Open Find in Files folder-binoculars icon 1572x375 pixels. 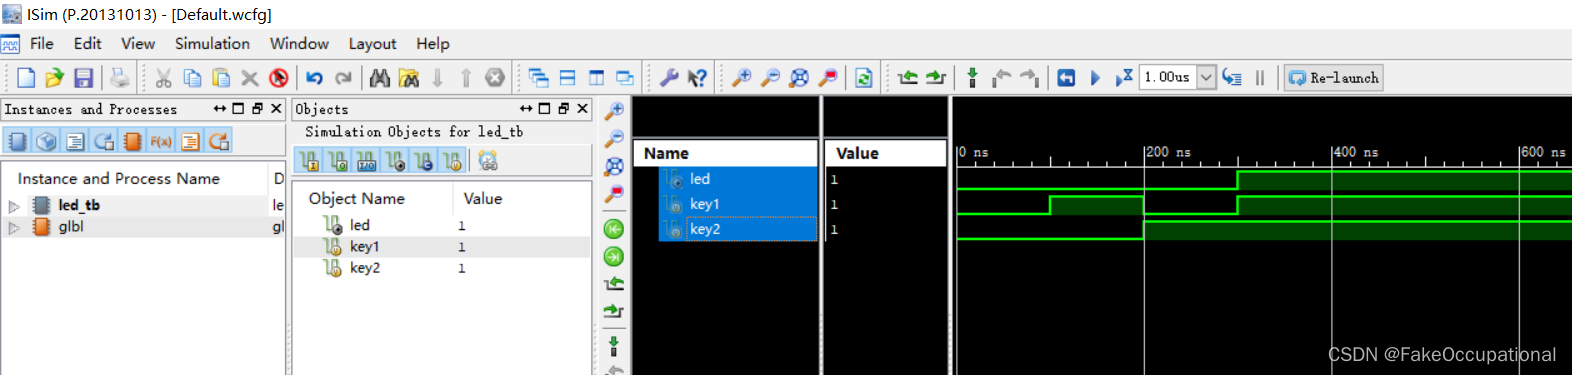(x=409, y=78)
